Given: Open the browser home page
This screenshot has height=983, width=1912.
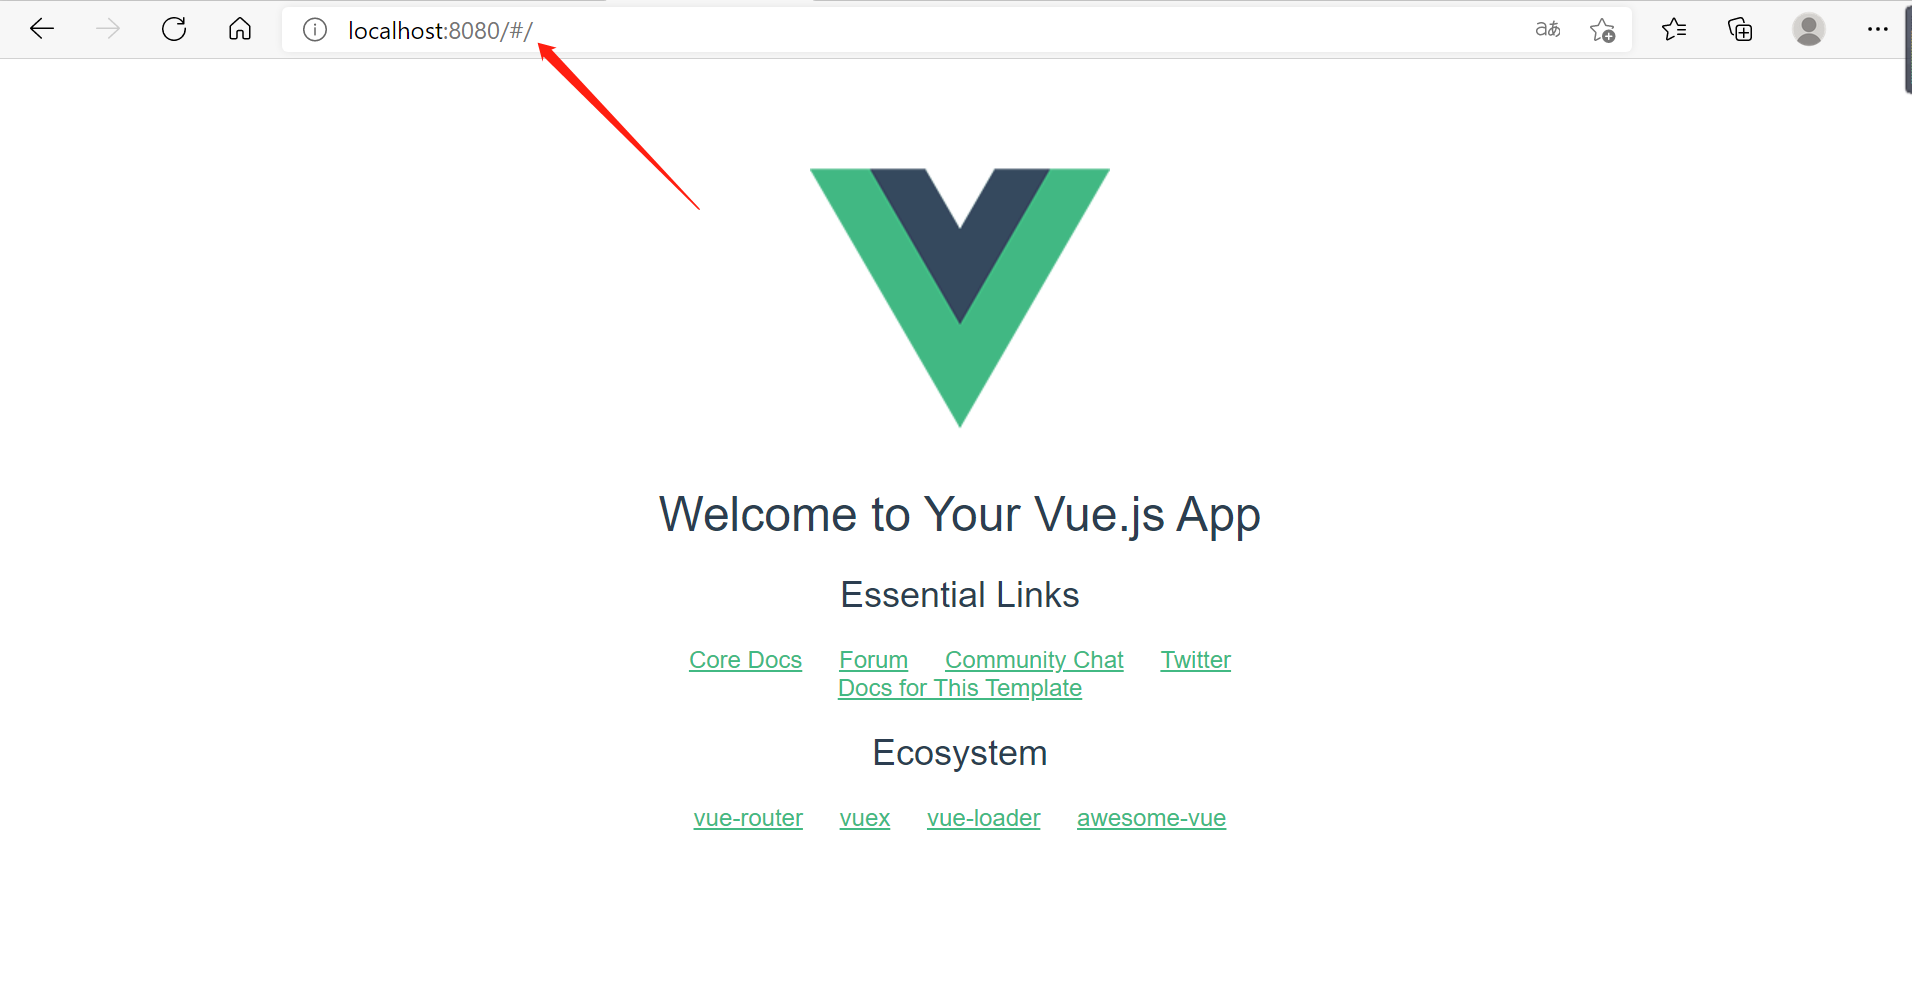Looking at the screenshot, I should 240,29.
